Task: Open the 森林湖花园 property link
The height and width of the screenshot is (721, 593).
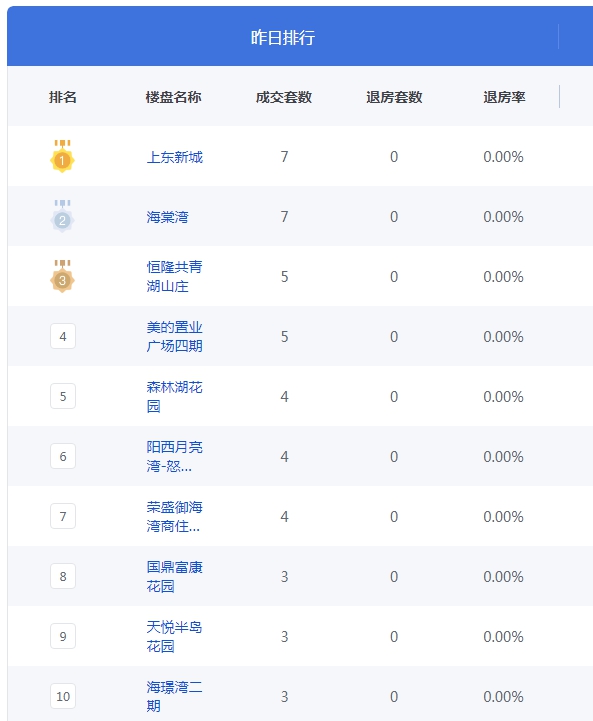Action: tap(175, 396)
